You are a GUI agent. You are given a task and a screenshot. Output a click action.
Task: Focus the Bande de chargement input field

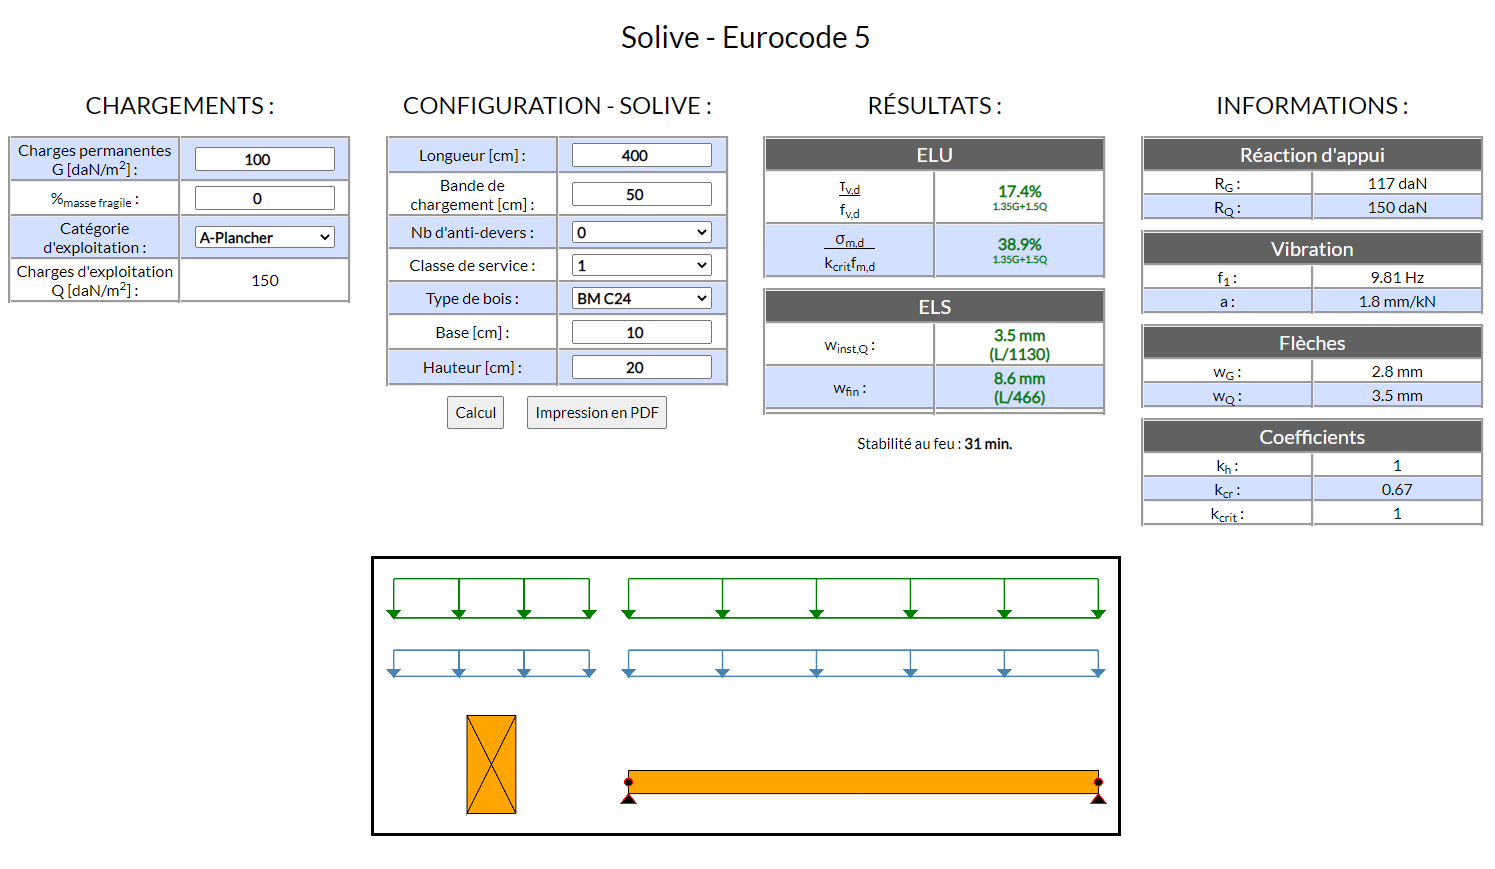point(641,195)
